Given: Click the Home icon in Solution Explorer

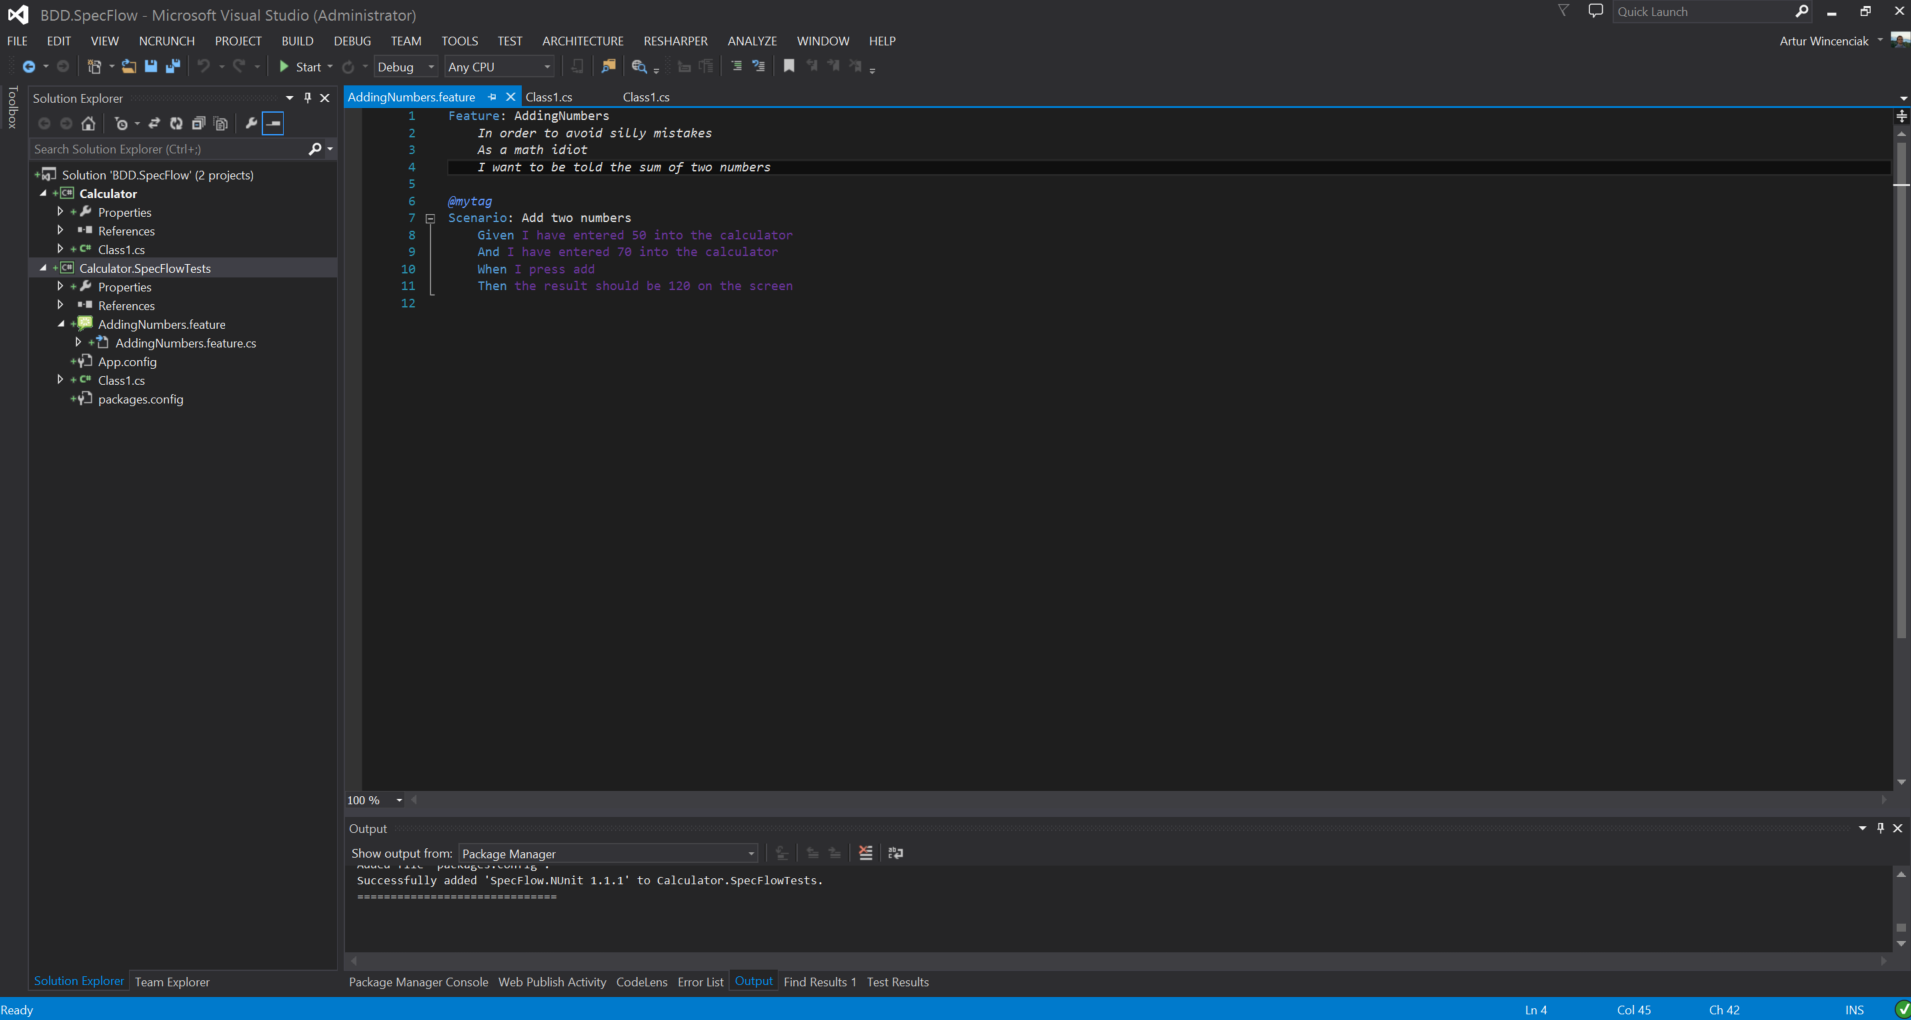Looking at the screenshot, I should coord(88,124).
